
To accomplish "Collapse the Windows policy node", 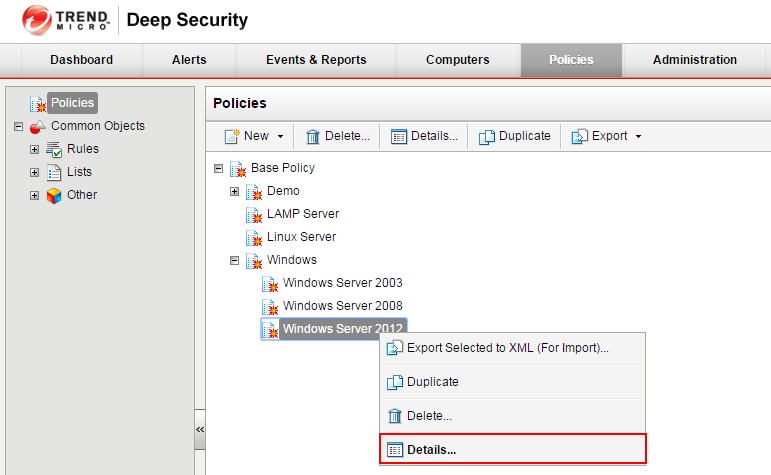I will pyautogui.click(x=235, y=261).
